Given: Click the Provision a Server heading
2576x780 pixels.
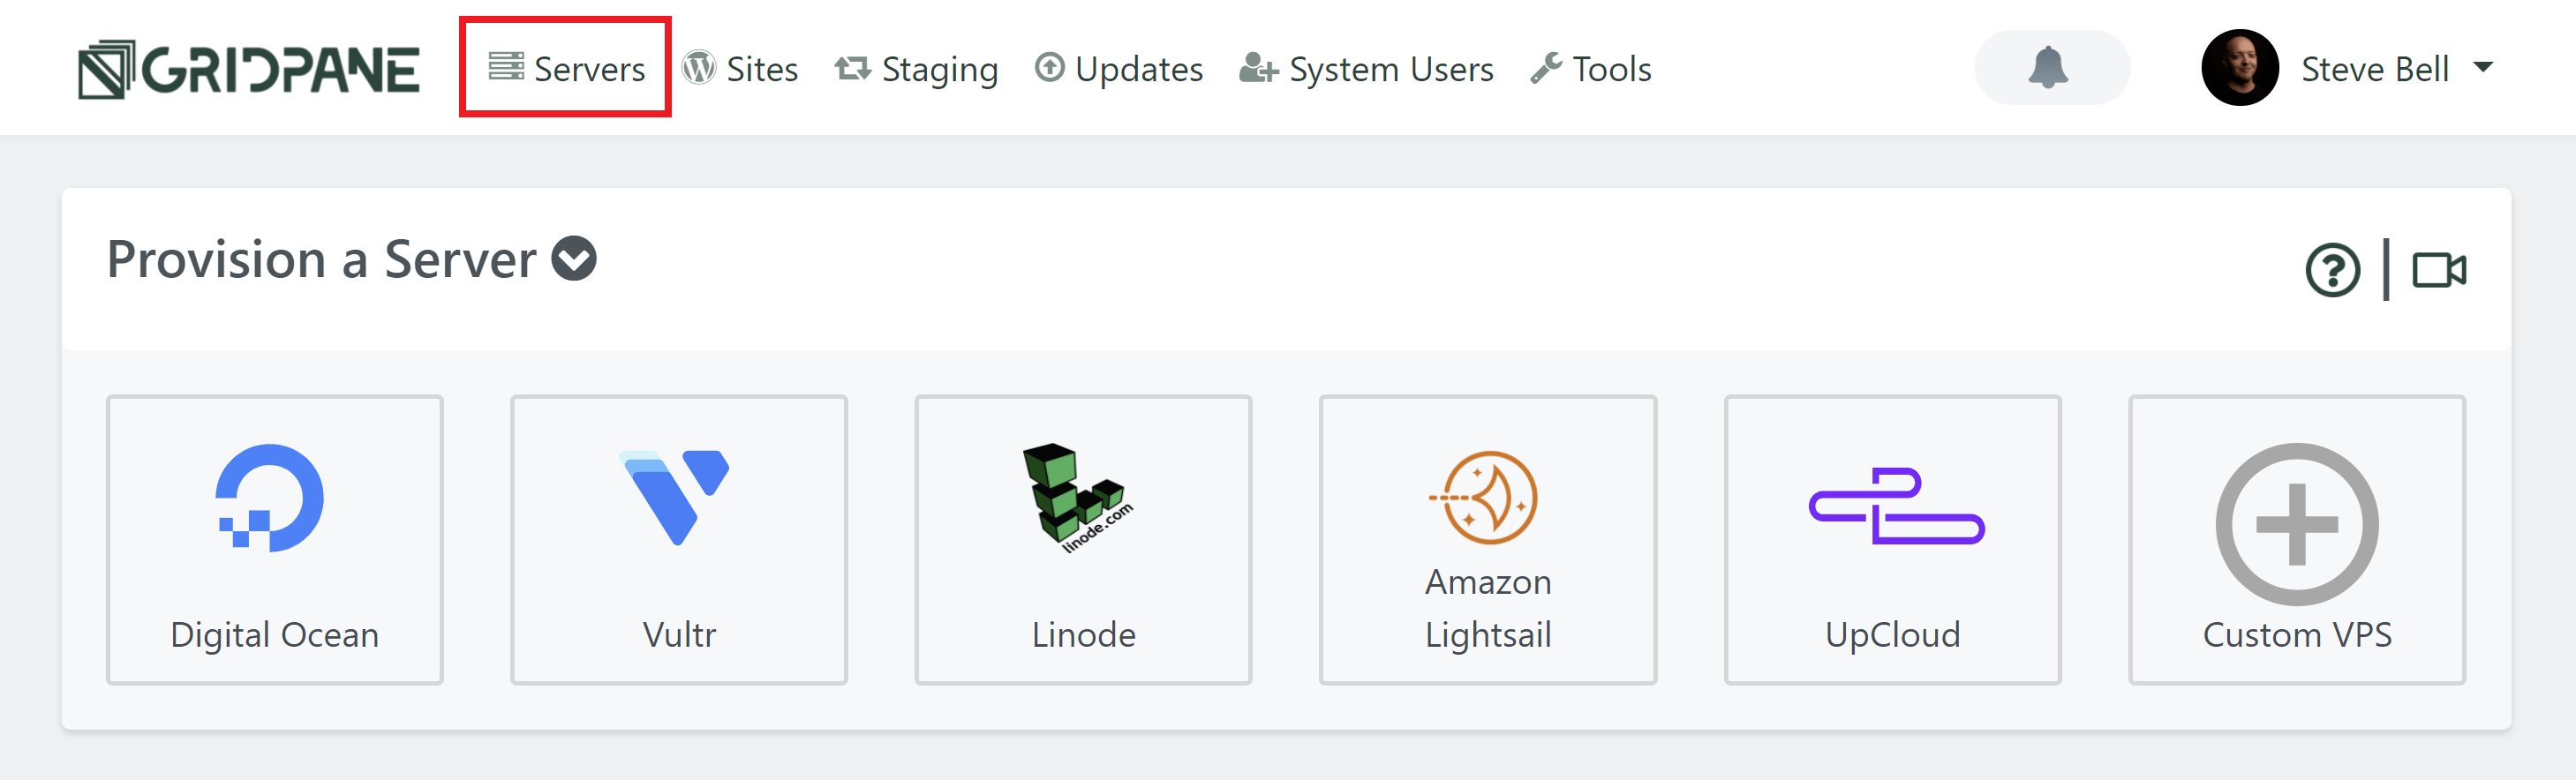Looking at the screenshot, I should (x=321, y=260).
